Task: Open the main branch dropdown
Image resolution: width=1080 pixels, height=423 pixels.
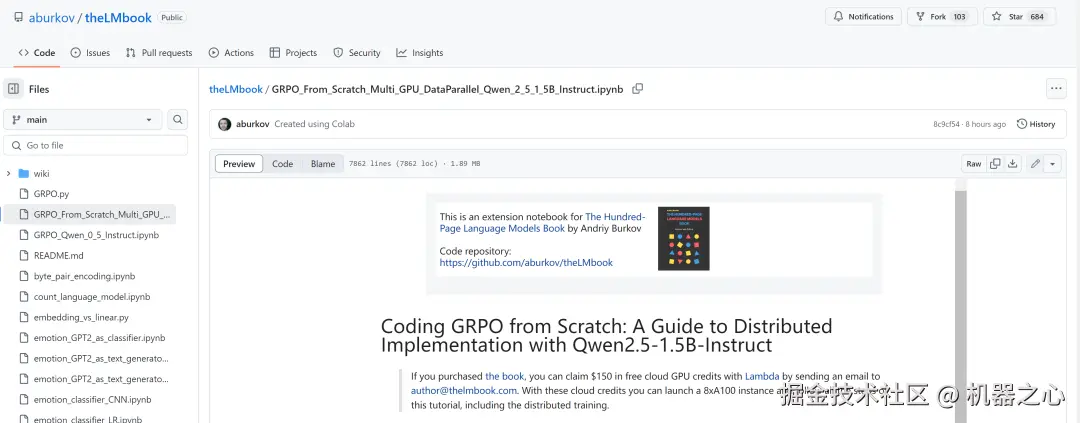Action: point(83,119)
